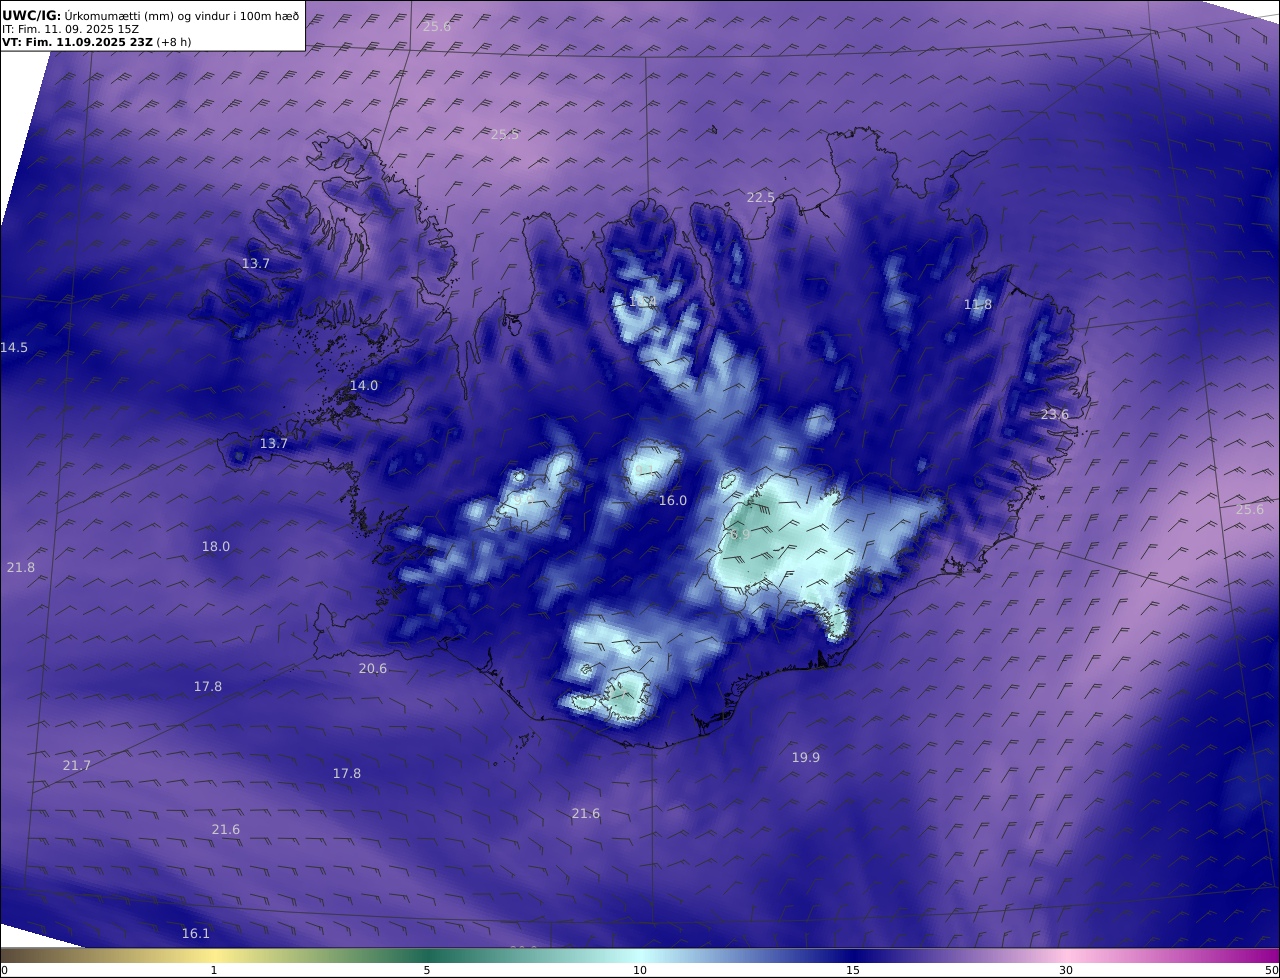1280x978 pixels.
Task: Click the 23.6 value label
Action: 1055,415
